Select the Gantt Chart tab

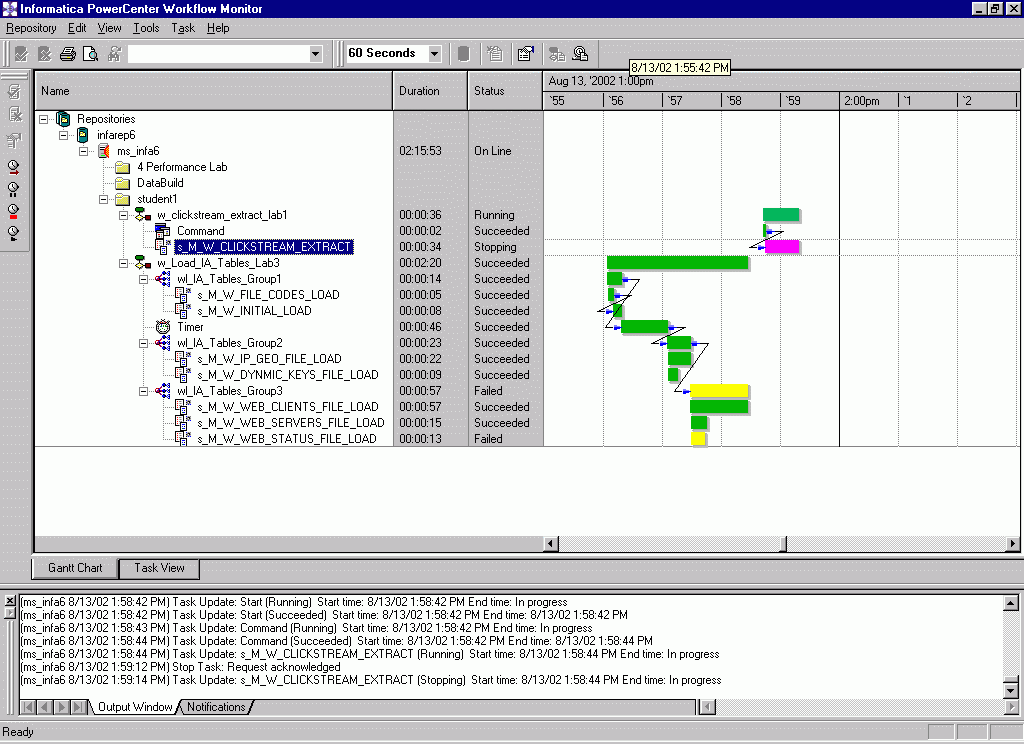point(75,568)
